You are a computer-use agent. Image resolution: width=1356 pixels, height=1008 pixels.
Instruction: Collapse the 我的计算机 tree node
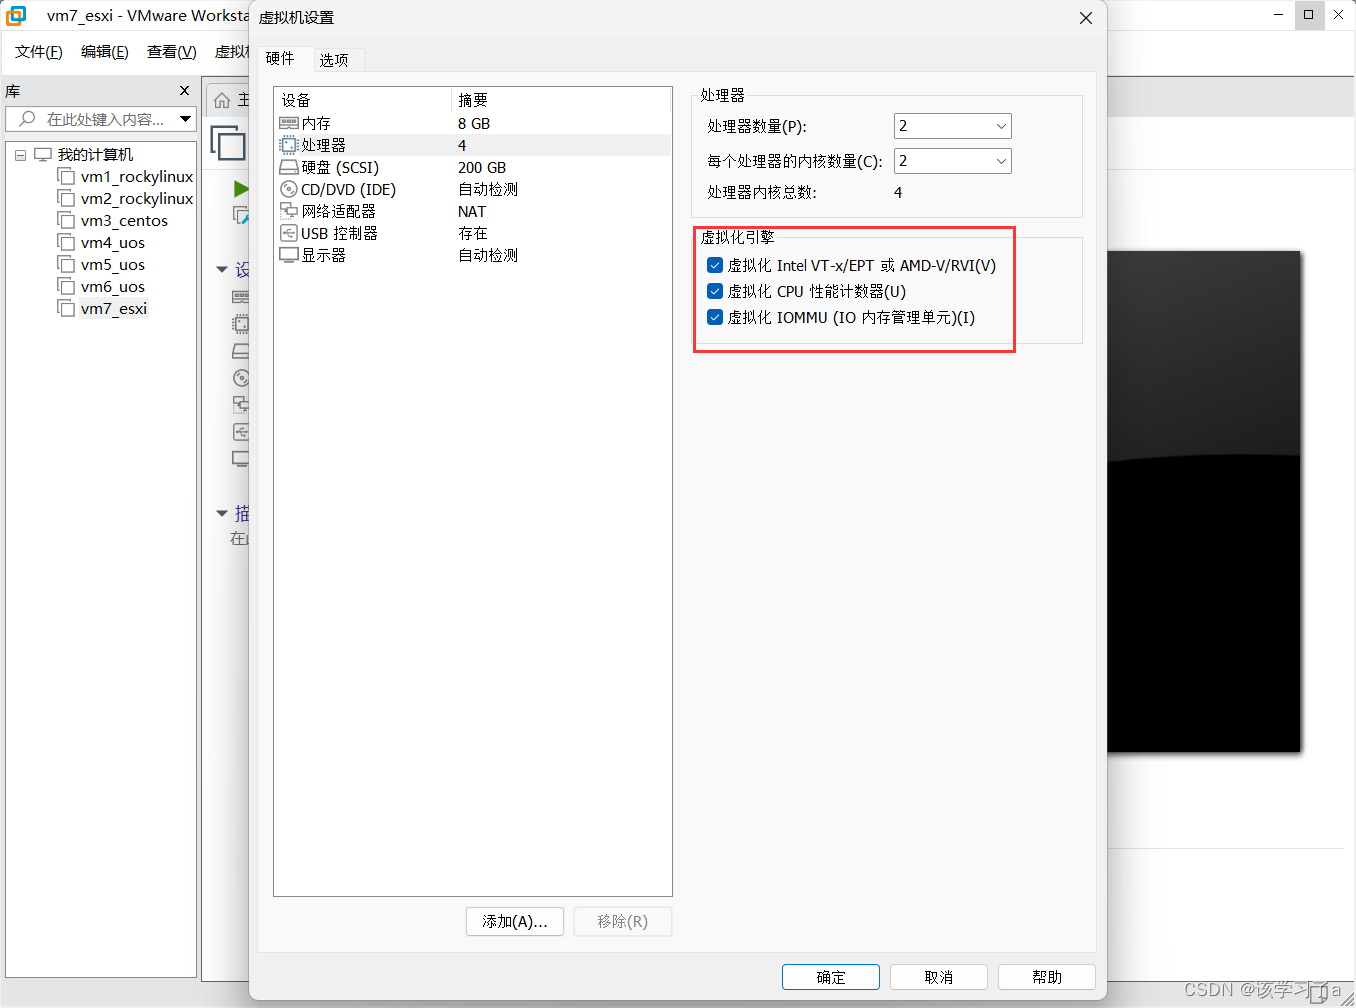click(x=20, y=155)
